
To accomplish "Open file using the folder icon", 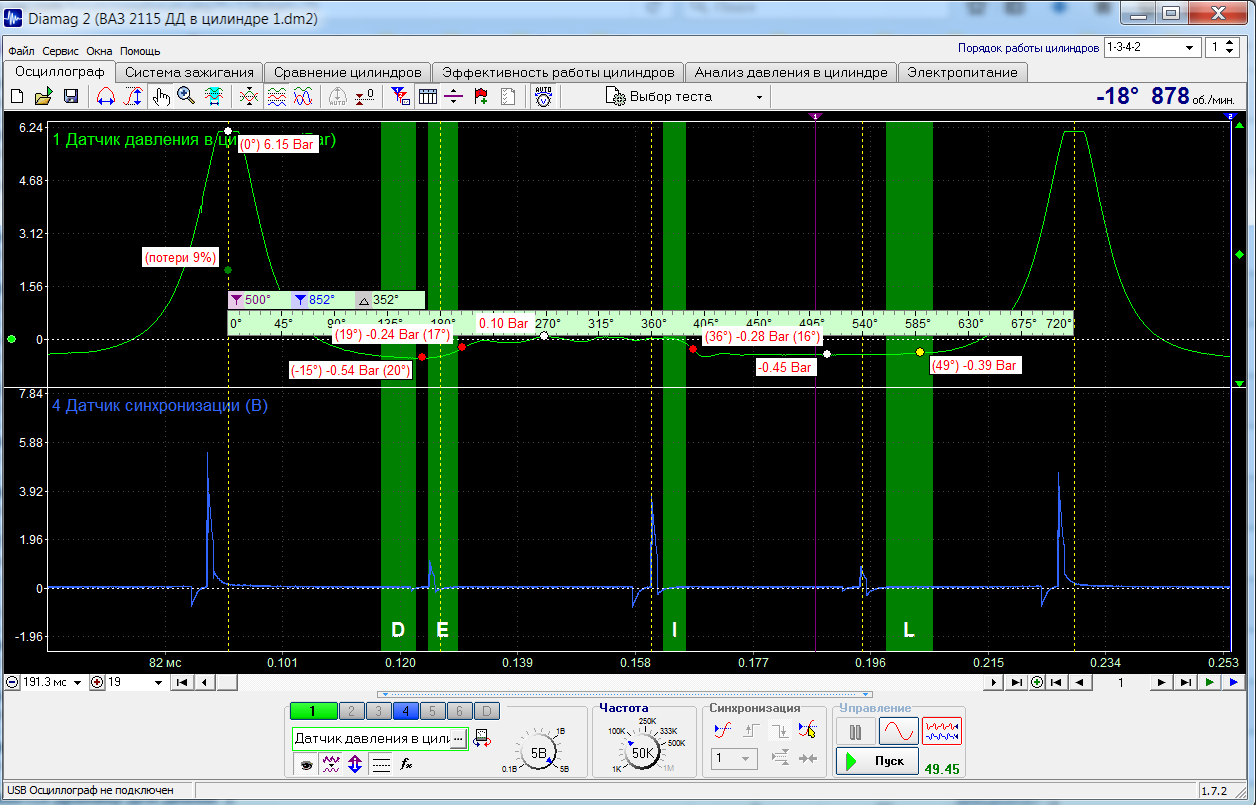I will (43, 96).
